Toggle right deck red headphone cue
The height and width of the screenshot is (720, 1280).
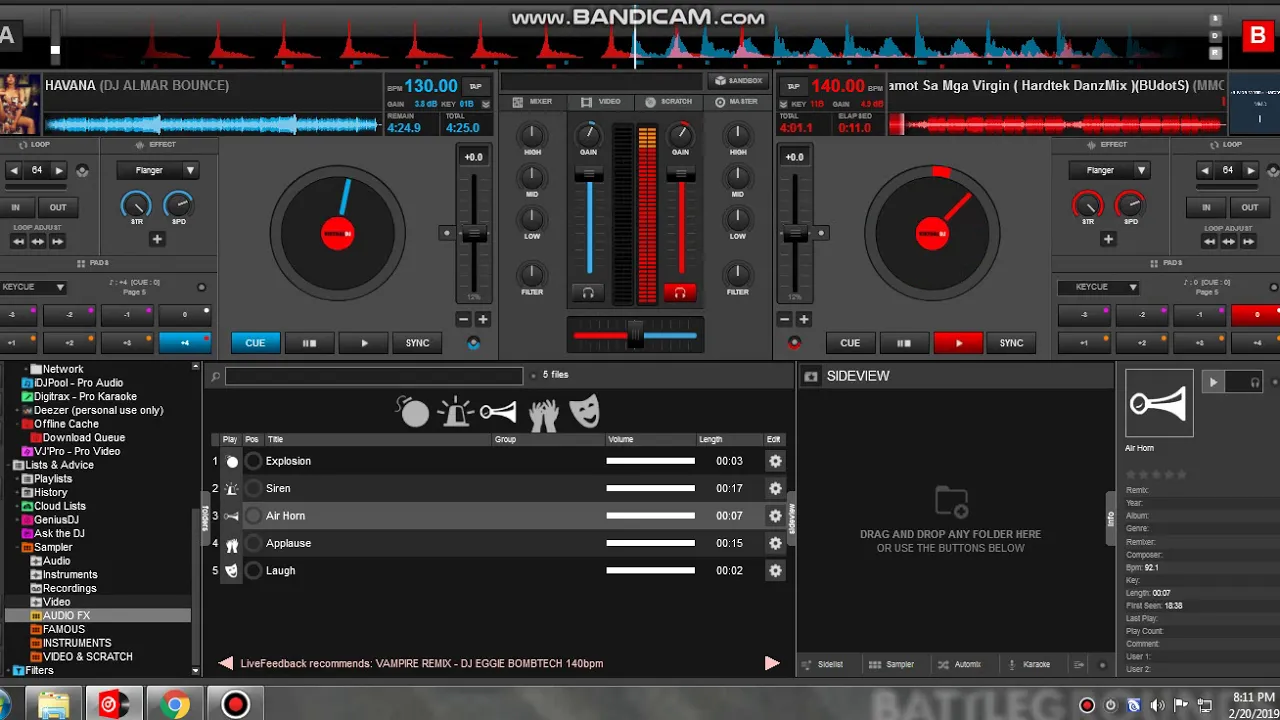click(680, 292)
